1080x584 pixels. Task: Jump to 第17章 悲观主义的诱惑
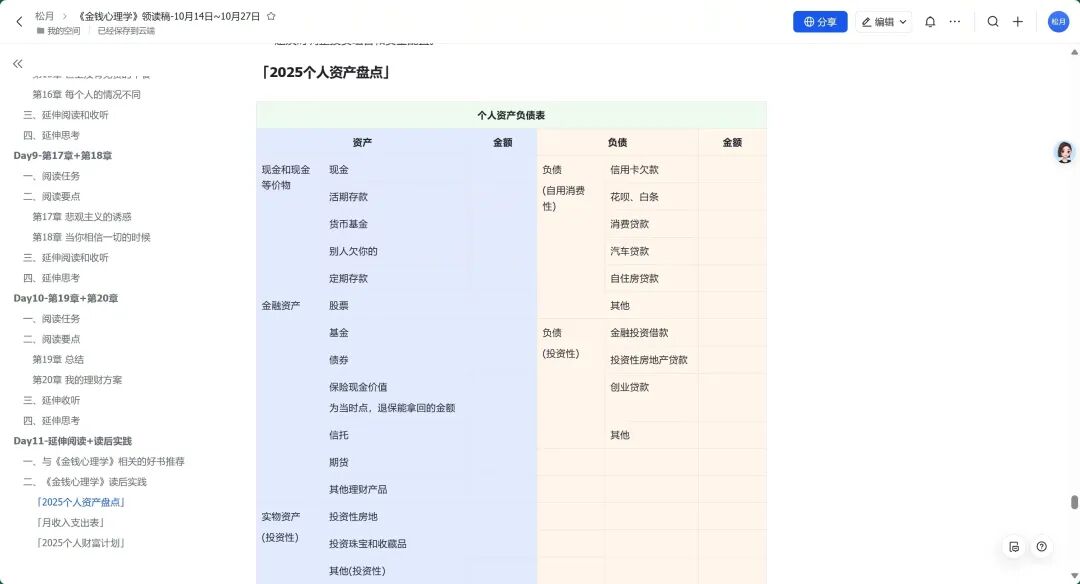click(81, 217)
